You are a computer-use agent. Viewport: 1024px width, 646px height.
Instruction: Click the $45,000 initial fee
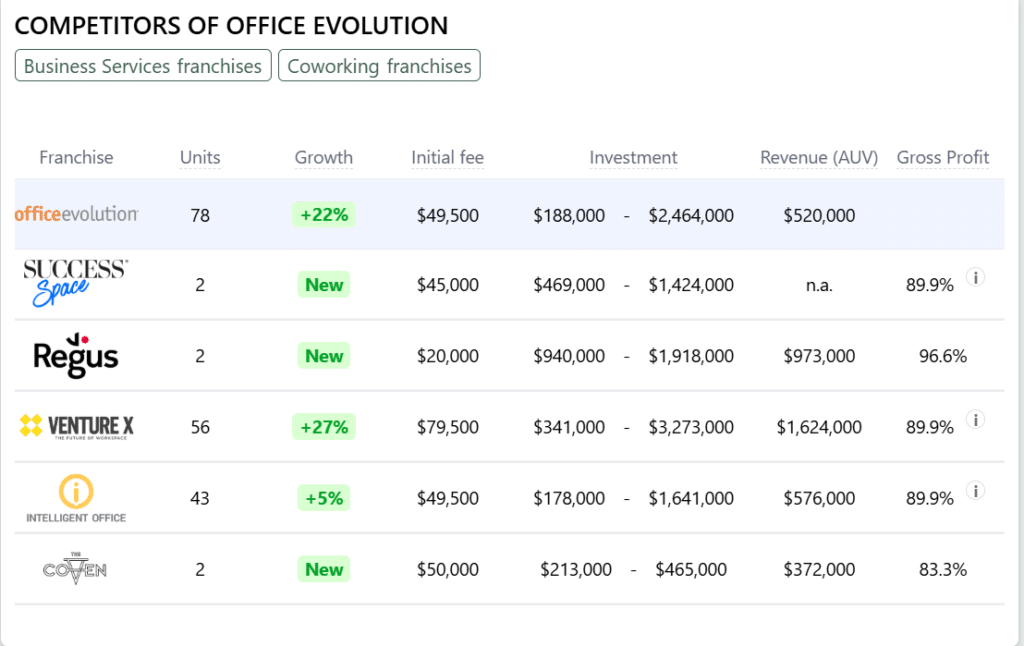448,285
